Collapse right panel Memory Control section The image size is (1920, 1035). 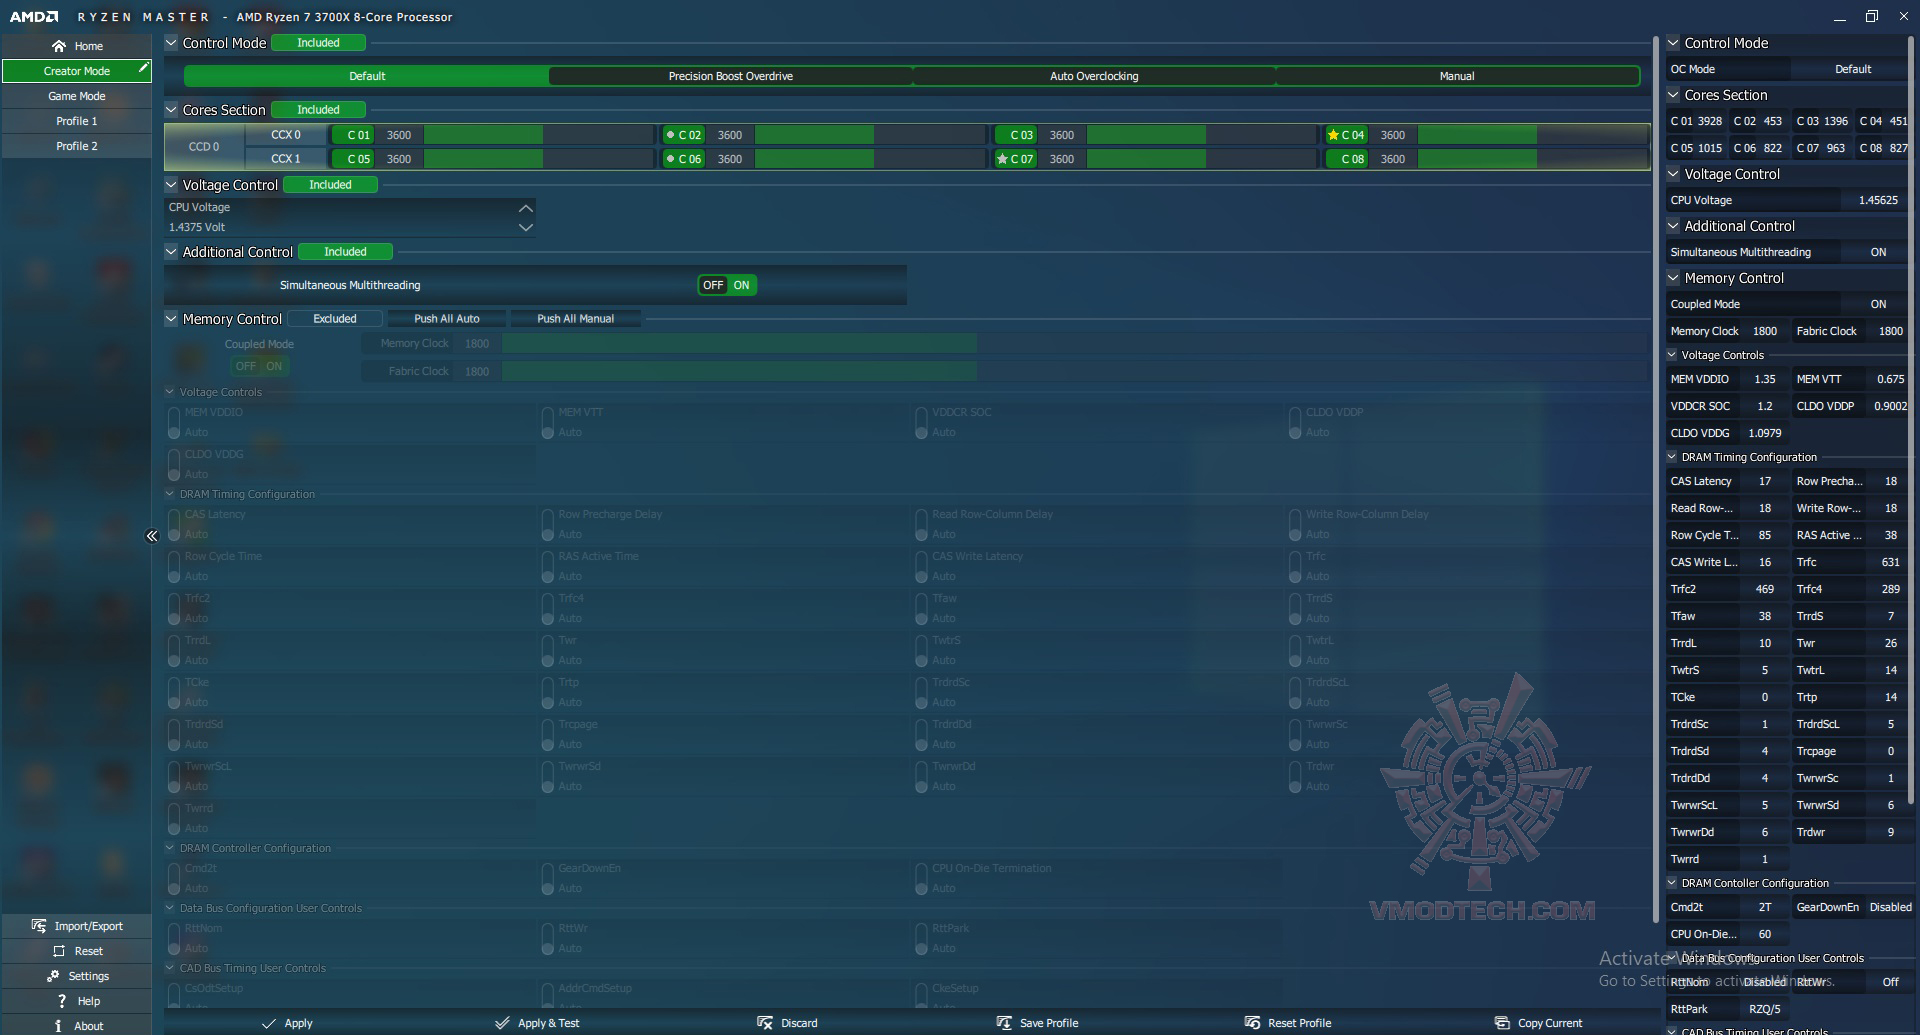(1673, 278)
